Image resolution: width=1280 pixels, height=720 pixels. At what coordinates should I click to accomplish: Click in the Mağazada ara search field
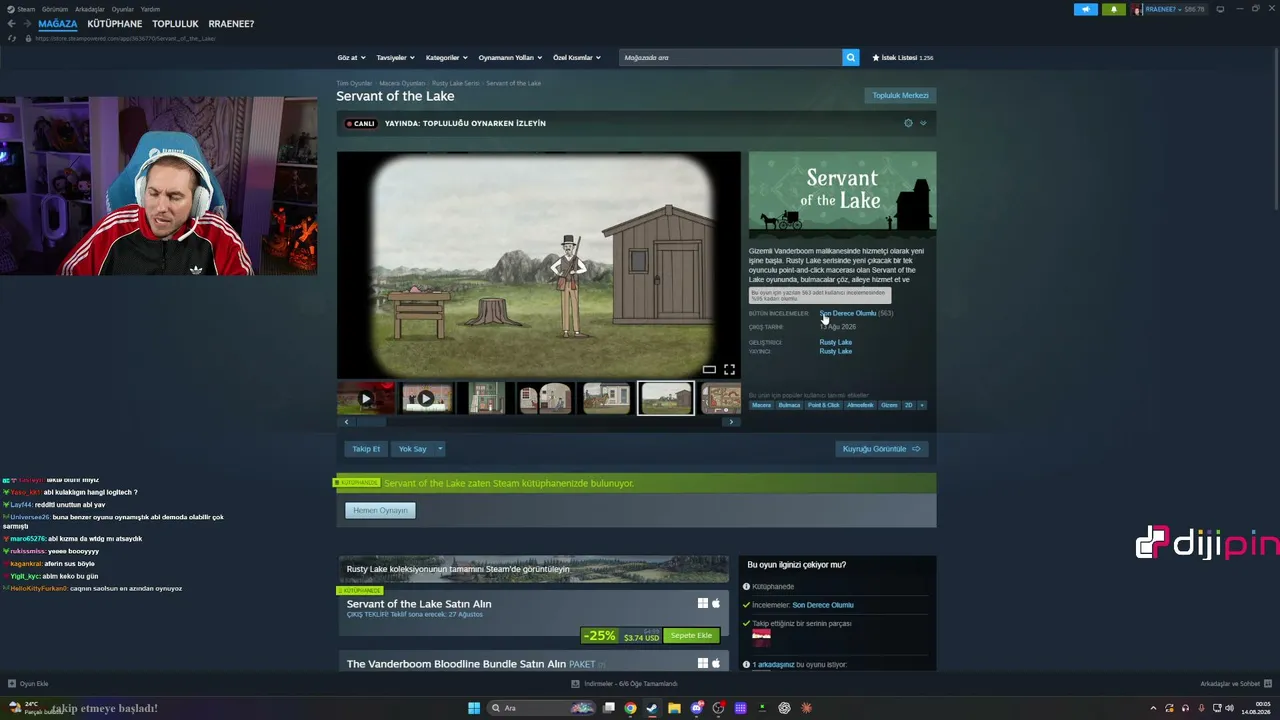coord(731,58)
